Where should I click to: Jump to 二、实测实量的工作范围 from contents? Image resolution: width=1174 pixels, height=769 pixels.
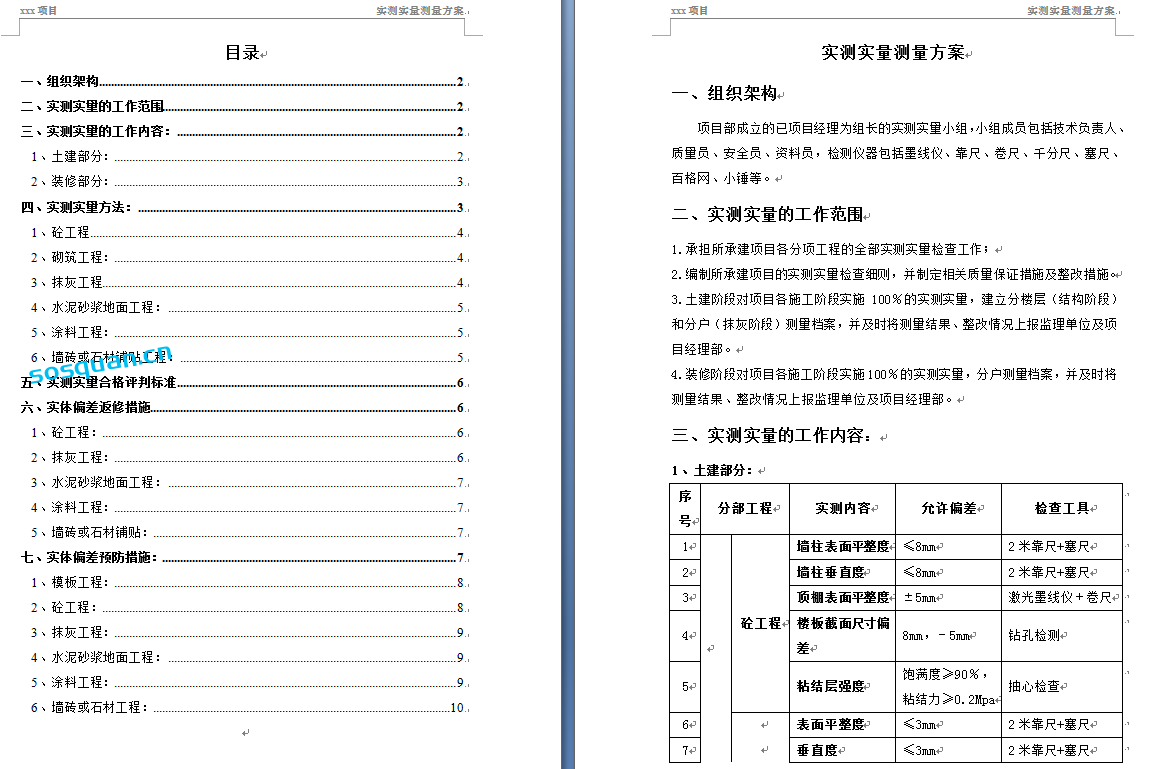pyautogui.click(x=93, y=107)
